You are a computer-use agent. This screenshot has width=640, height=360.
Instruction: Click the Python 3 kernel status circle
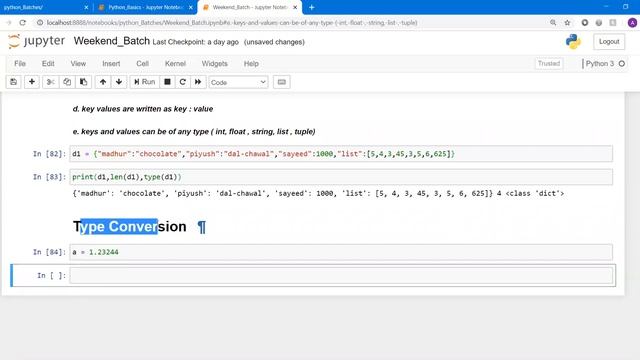tap(622, 64)
